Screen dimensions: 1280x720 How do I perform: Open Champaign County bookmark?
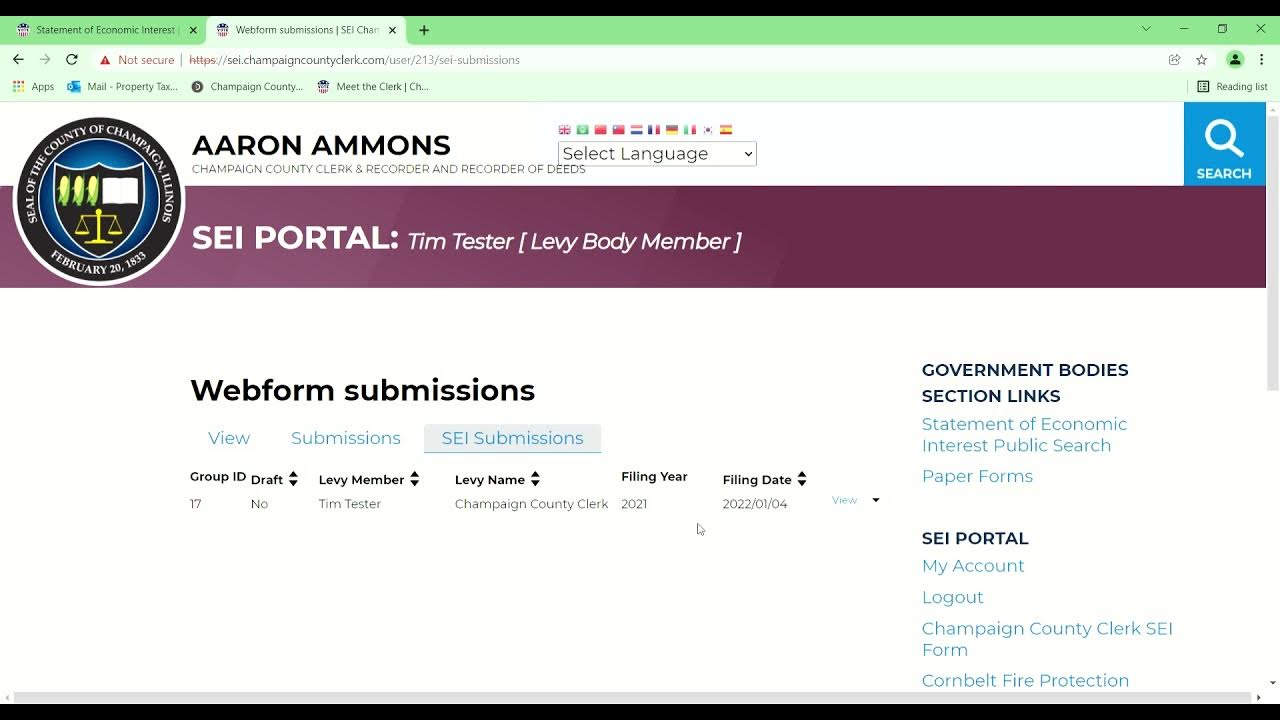click(247, 87)
